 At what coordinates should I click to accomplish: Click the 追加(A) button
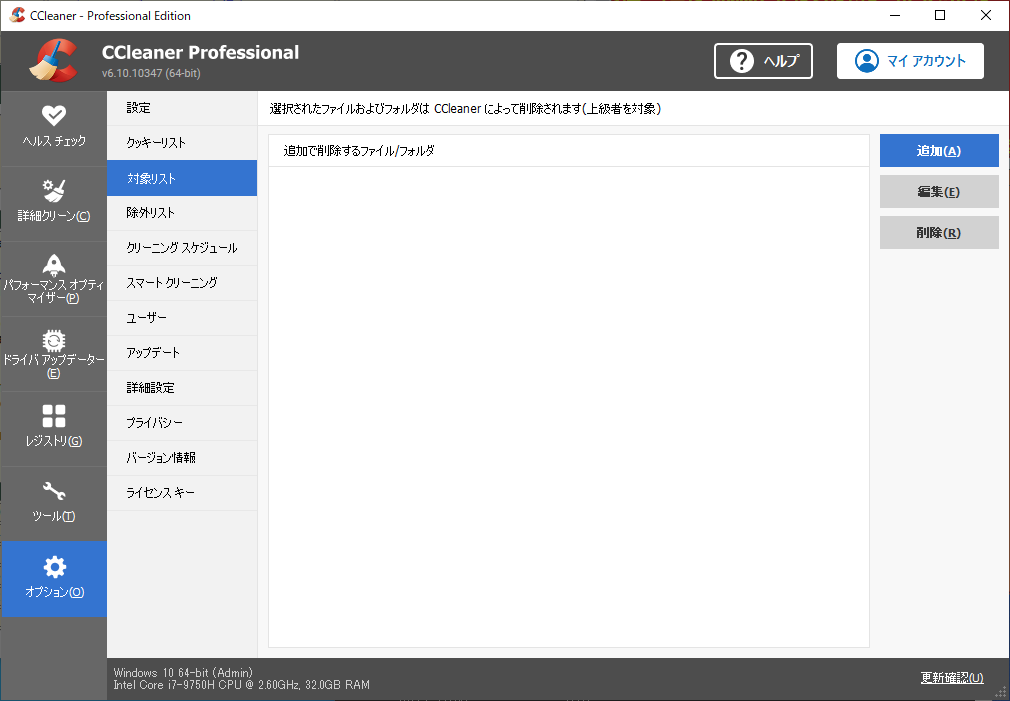point(939,151)
